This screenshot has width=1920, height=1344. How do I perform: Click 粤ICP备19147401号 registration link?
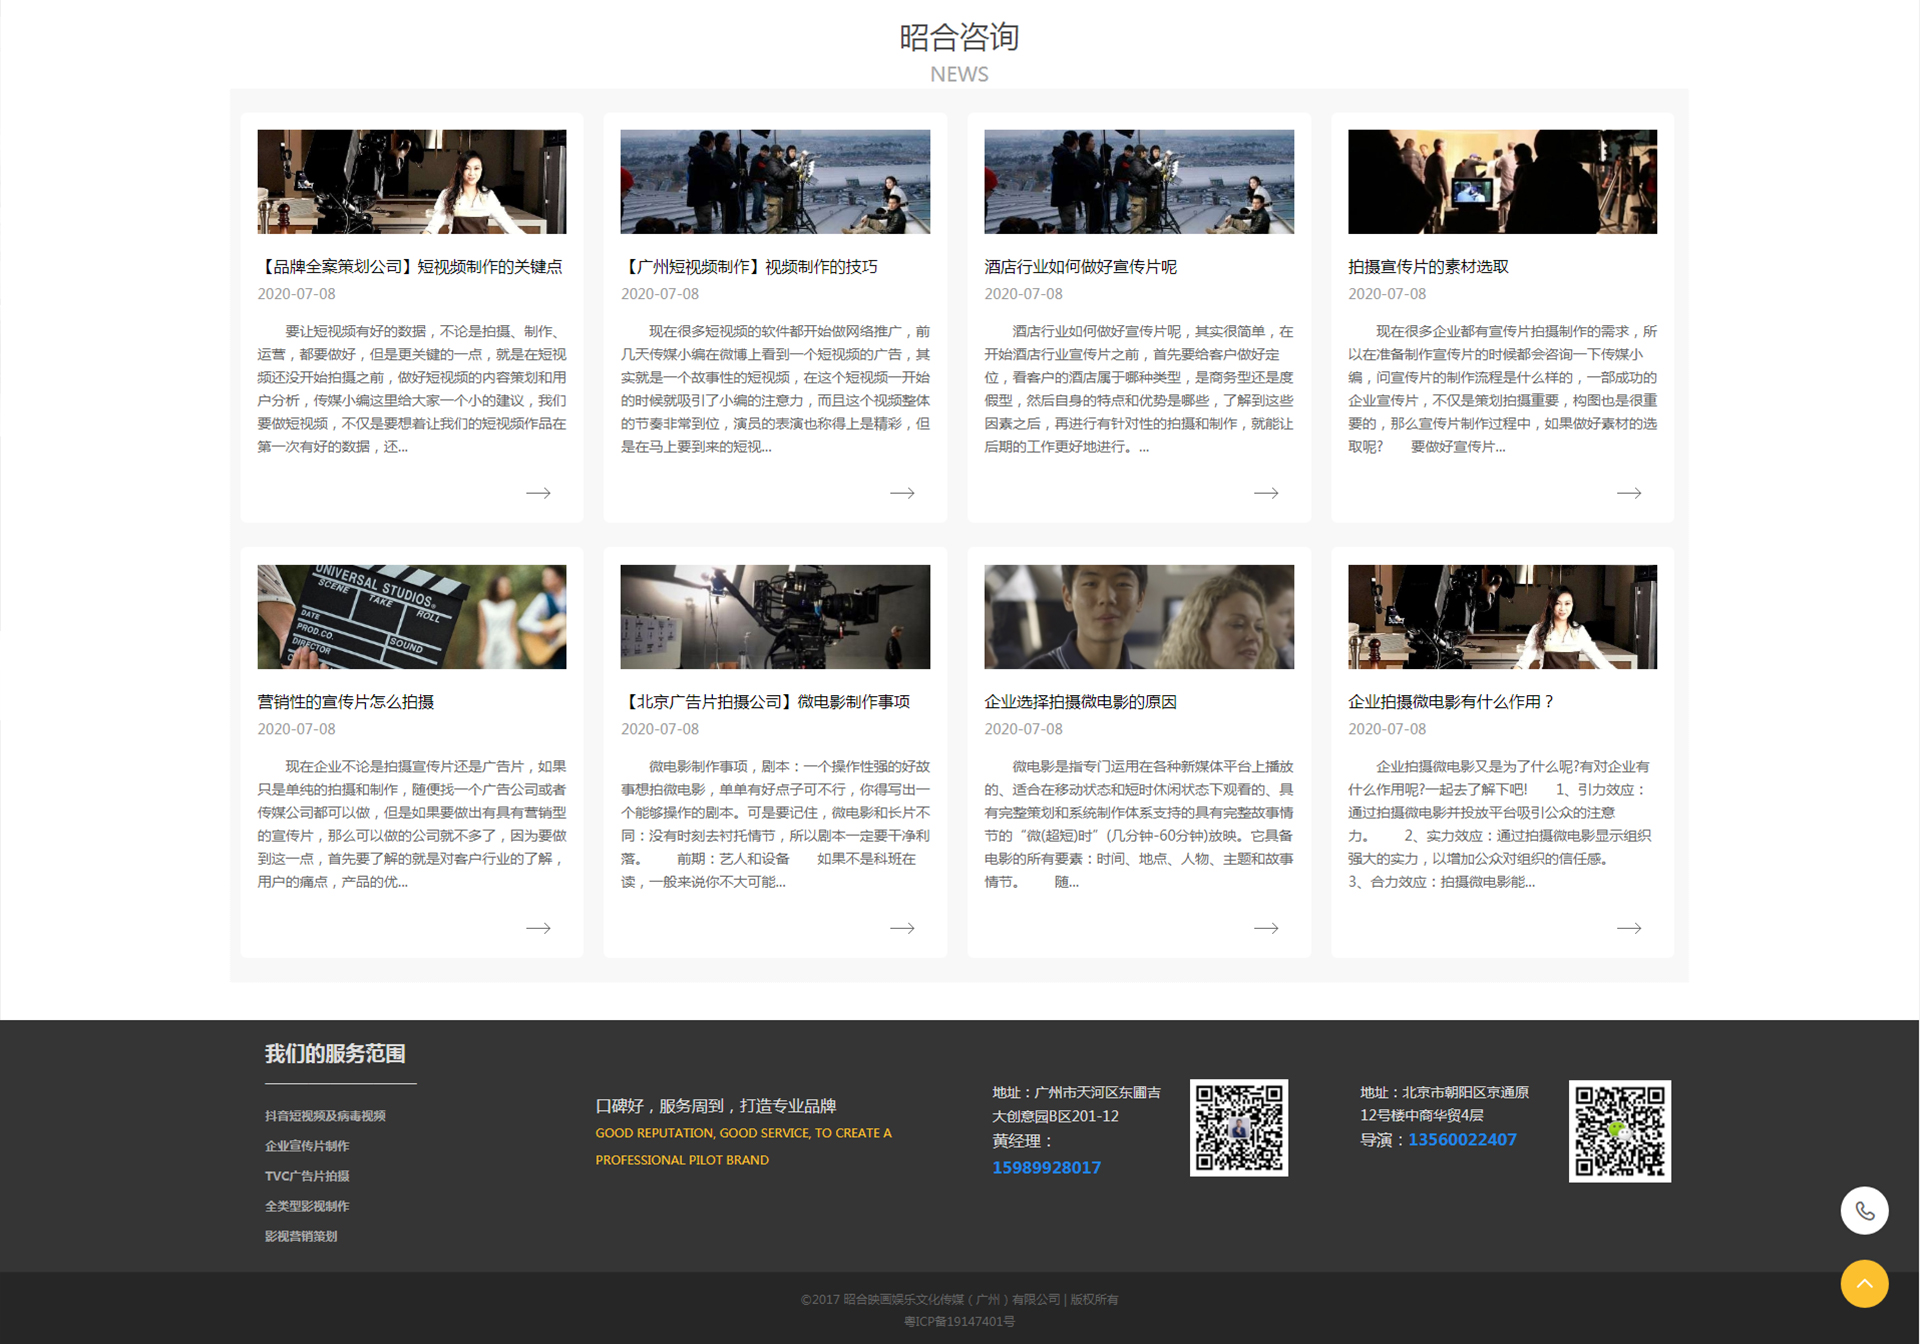pyautogui.click(x=959, y=1322)
